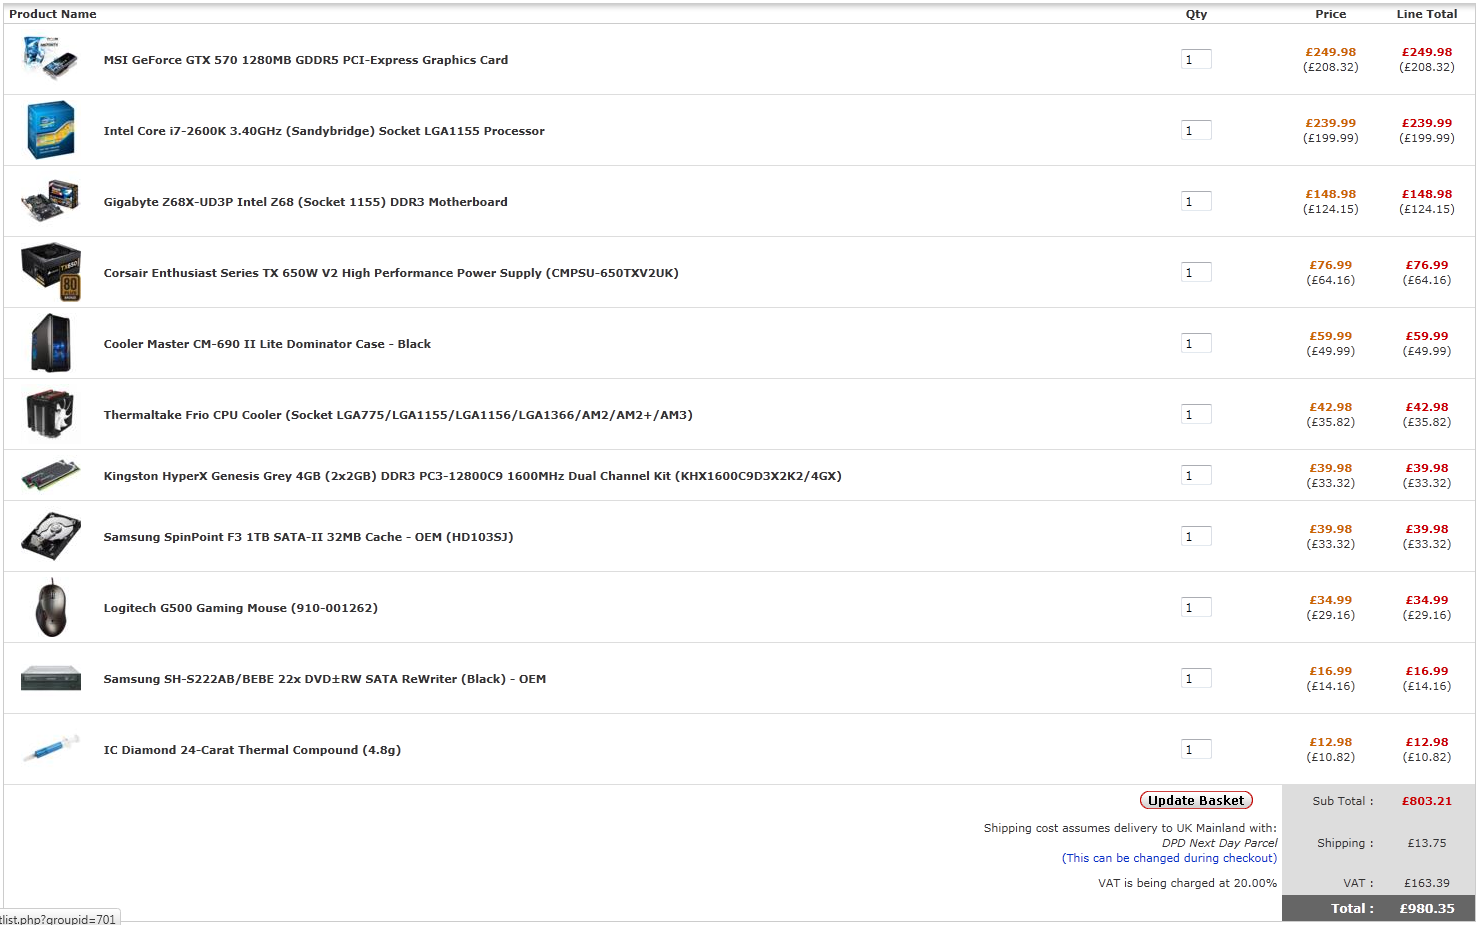Image resolution: width=1477 pixels, height=925 pixels.
Task: Open the 'This can be changed during checkout' link
Action: (1169, 858)
